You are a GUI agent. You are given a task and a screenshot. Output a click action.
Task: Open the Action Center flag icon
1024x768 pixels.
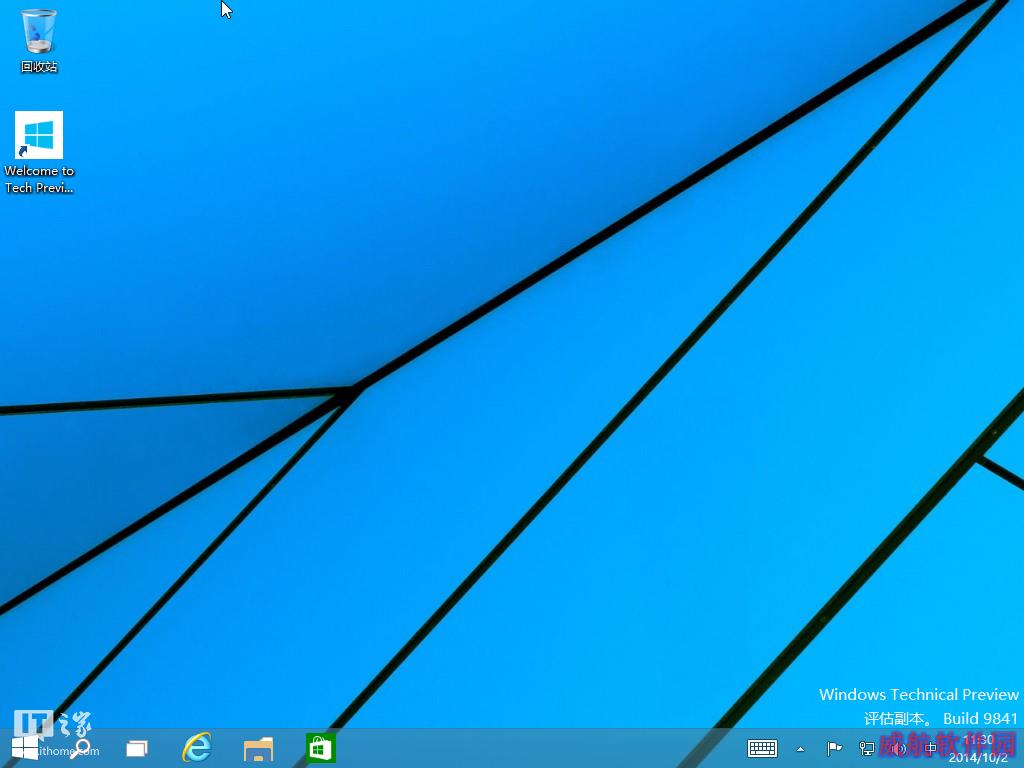pos(834,748)
